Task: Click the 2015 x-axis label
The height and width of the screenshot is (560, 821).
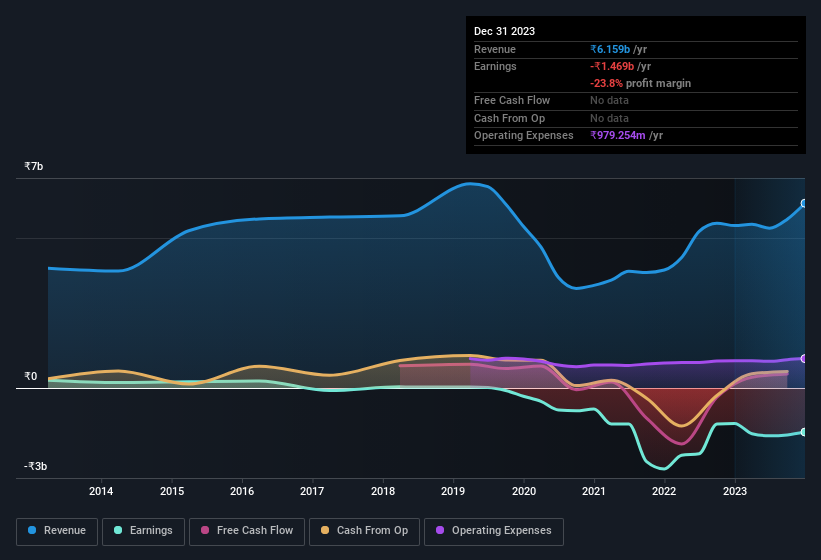Action: (172, 491)
